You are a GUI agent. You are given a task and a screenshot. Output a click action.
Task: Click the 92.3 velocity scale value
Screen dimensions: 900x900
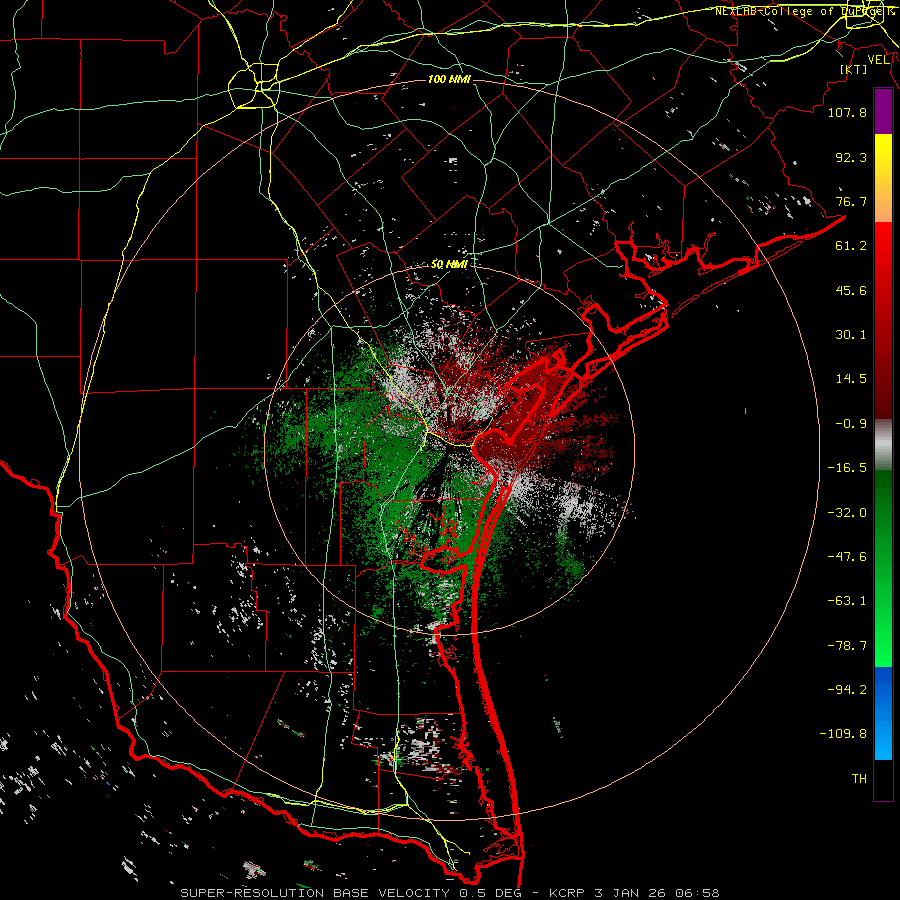(851, 157)
